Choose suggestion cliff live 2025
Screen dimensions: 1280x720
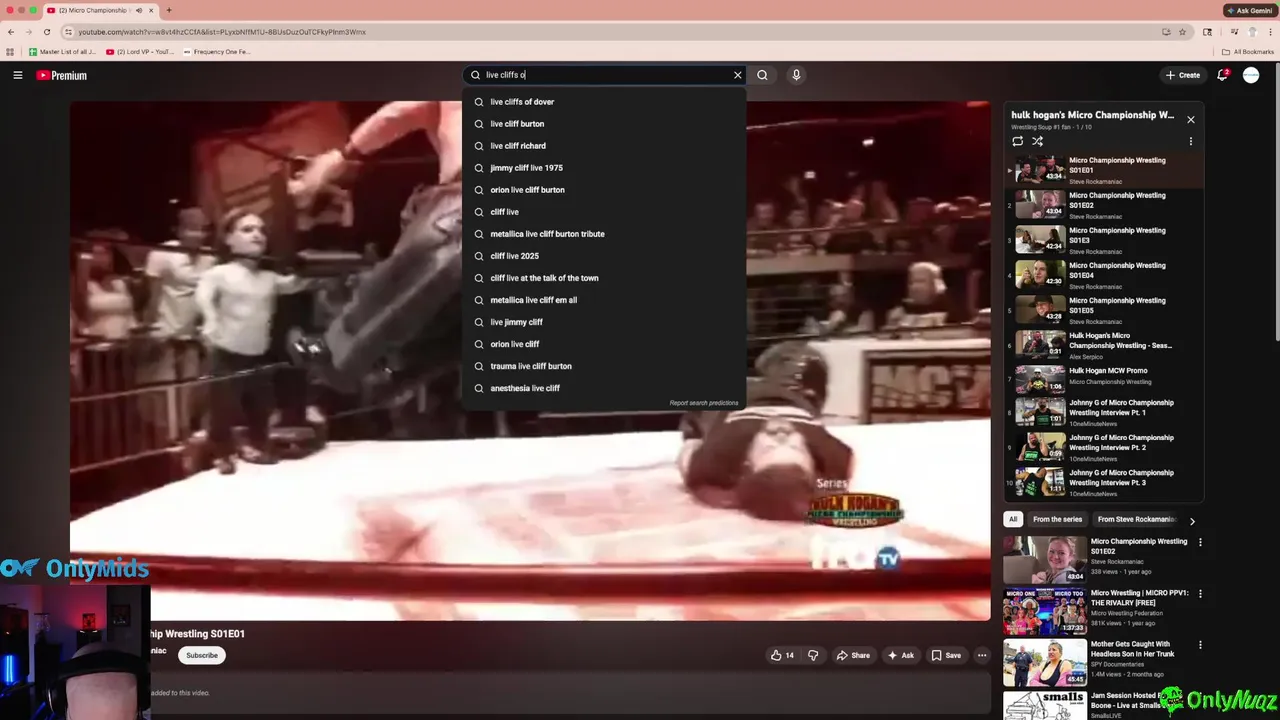click(604, 256)
